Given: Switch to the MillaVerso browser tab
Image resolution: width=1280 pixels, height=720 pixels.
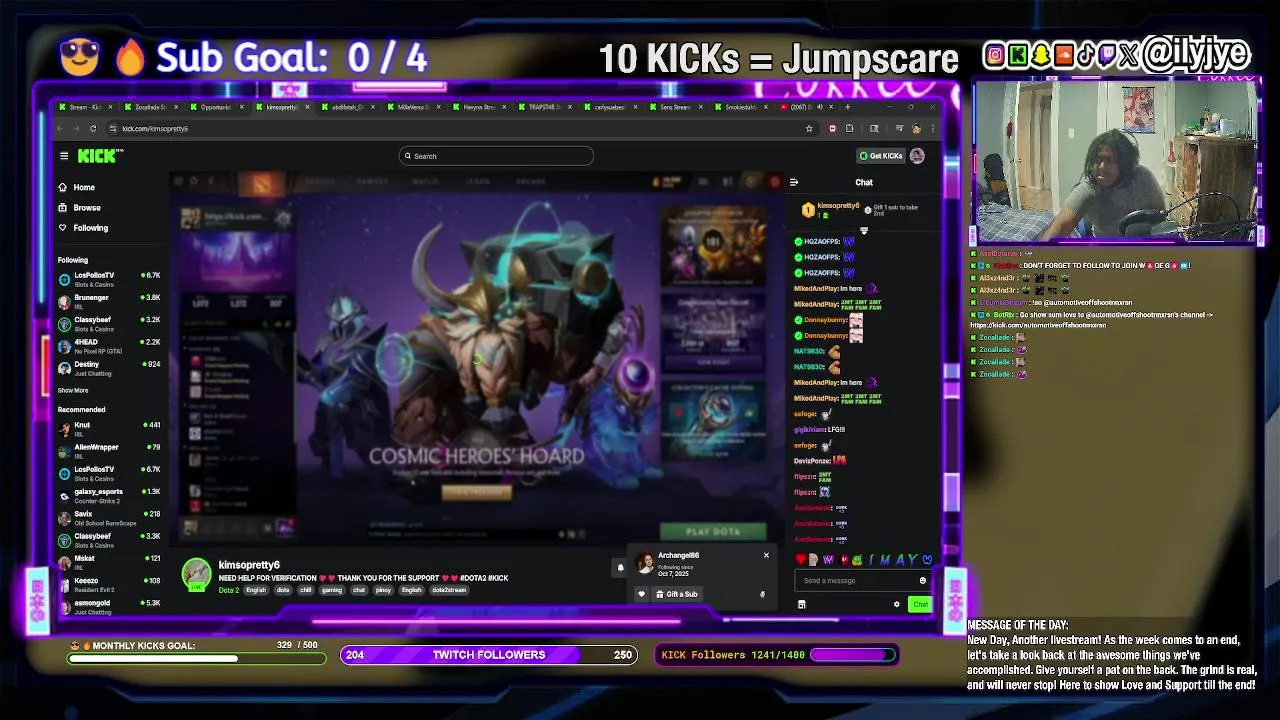Looking at the screenshot, I should point(414,107).
